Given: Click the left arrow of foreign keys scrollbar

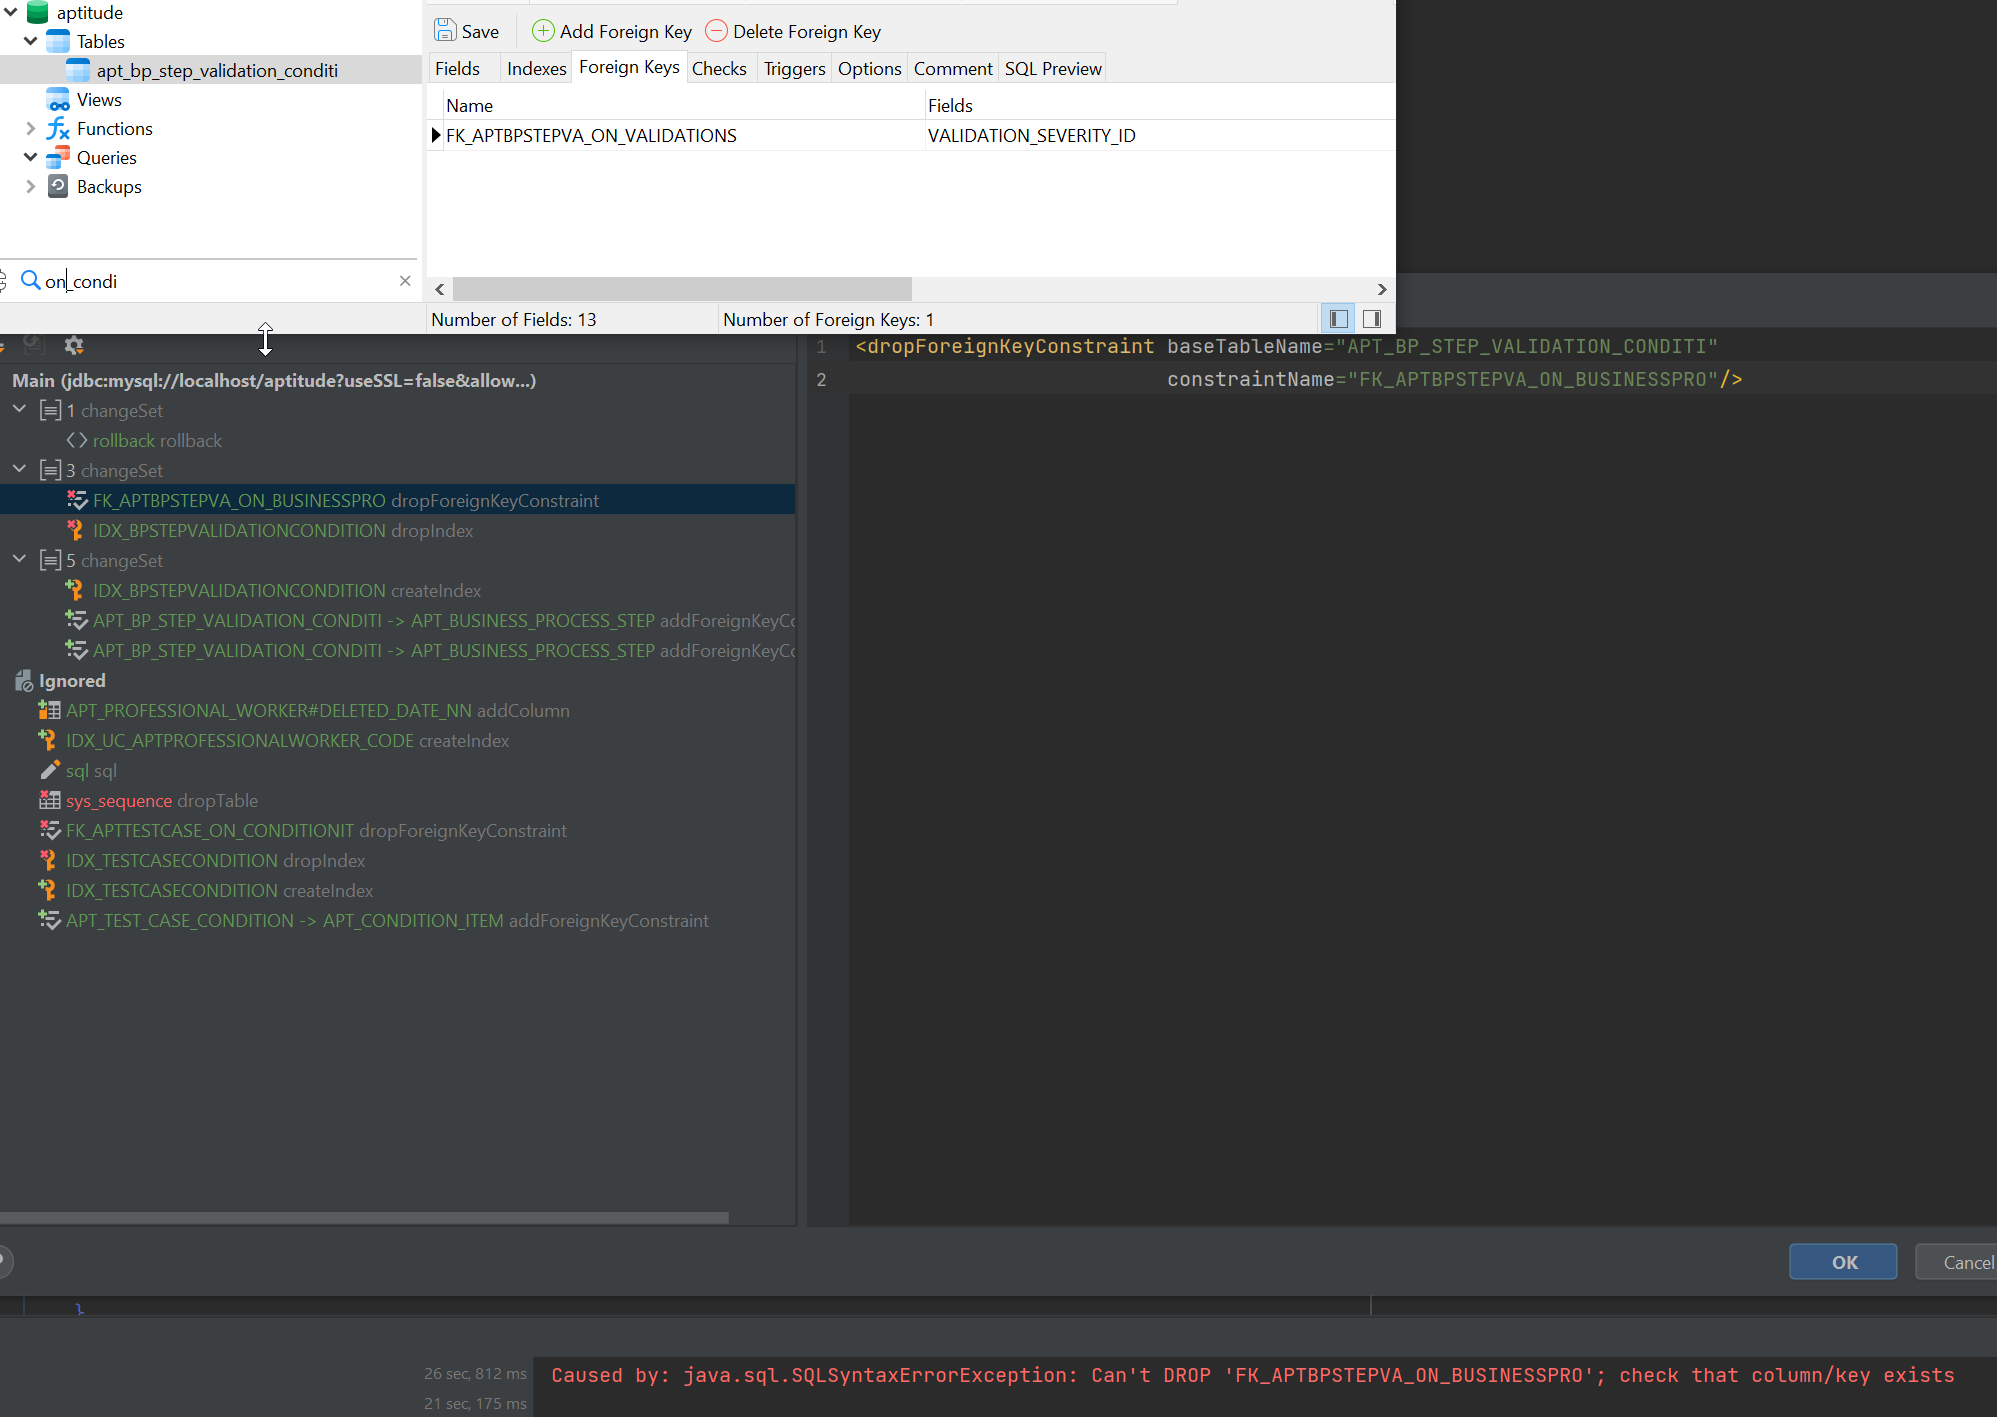Looking at the screenshot, I should tap(440, 289).
